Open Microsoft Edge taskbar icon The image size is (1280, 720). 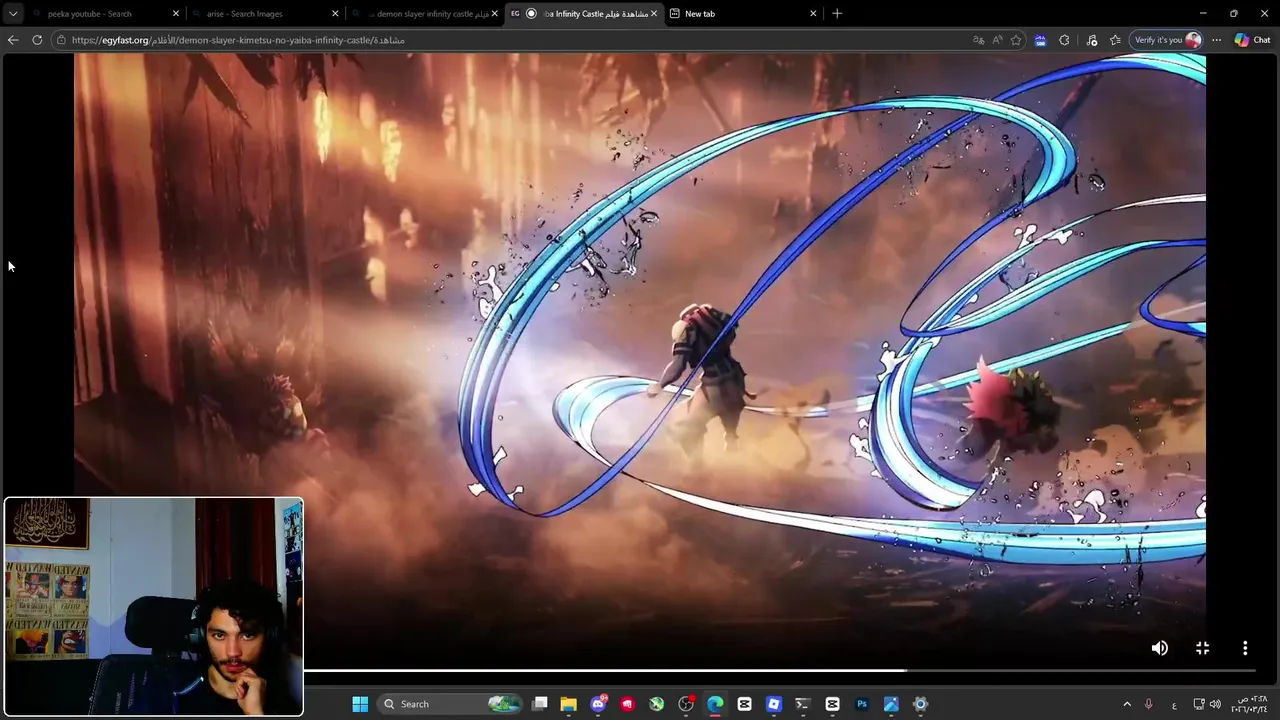click(x=715, y=704)
